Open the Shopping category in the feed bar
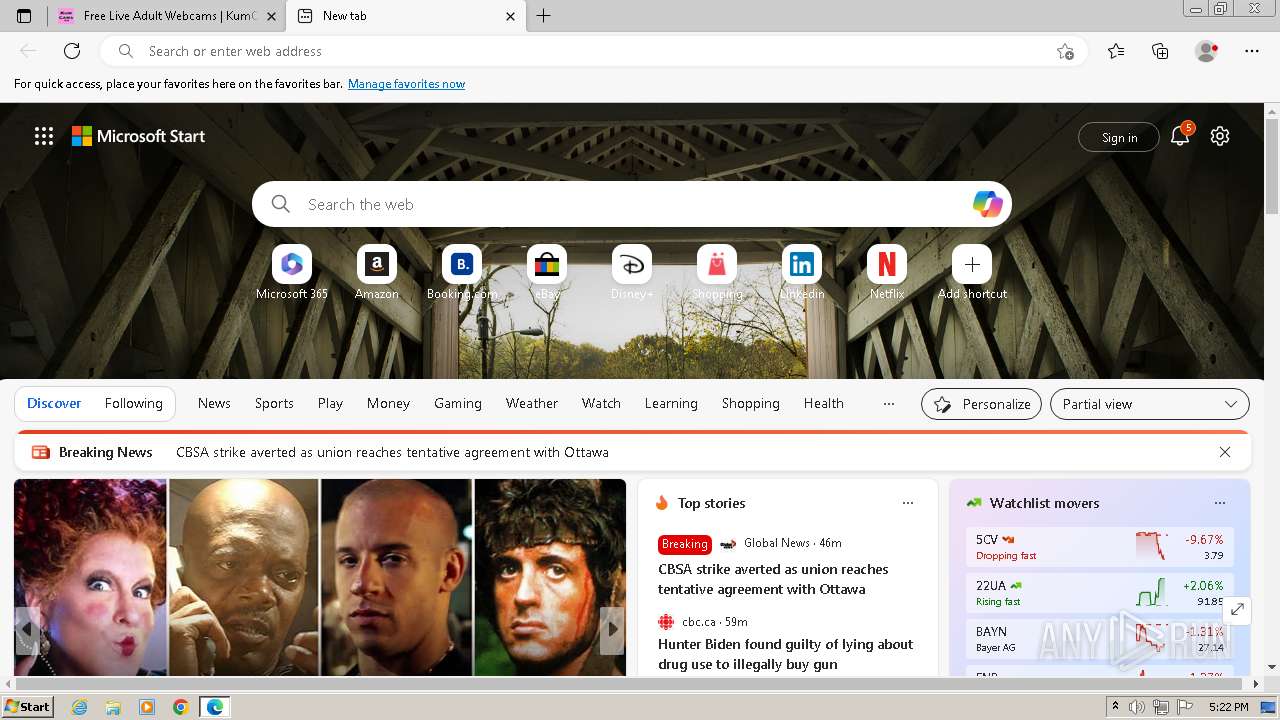1280x720 pixels. pyautogui.click(x=751, y=404)
